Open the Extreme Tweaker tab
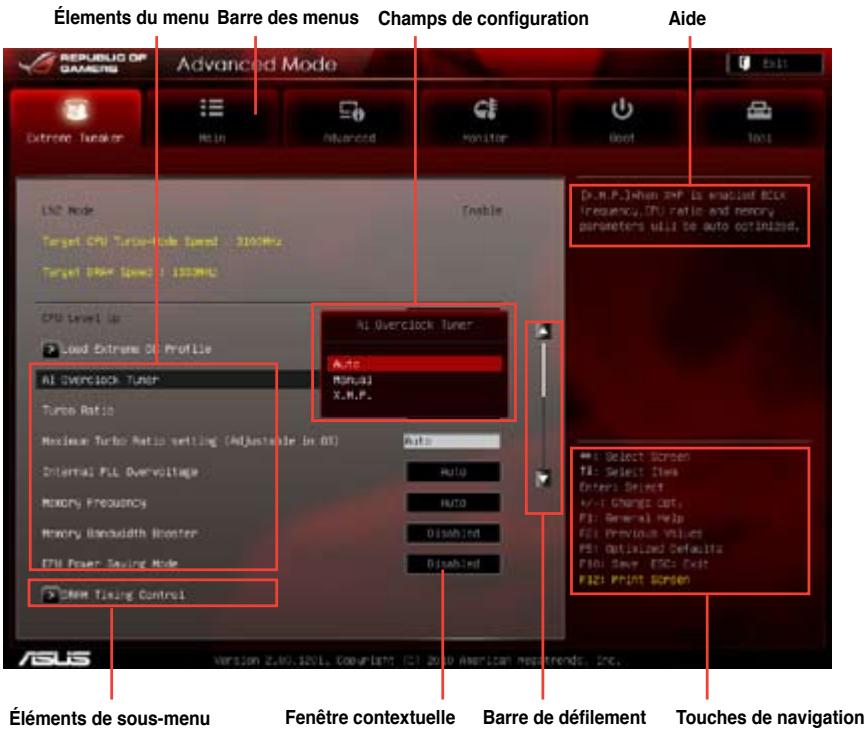The height and width of the screenshot is (735, 865). (75, 119)
